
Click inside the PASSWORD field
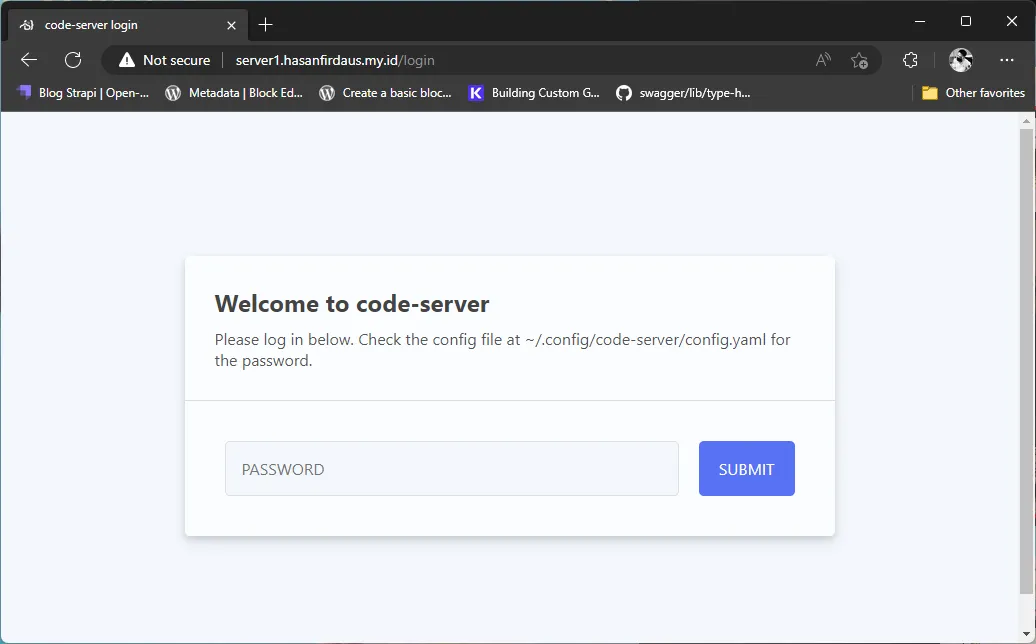coord(451,468)
